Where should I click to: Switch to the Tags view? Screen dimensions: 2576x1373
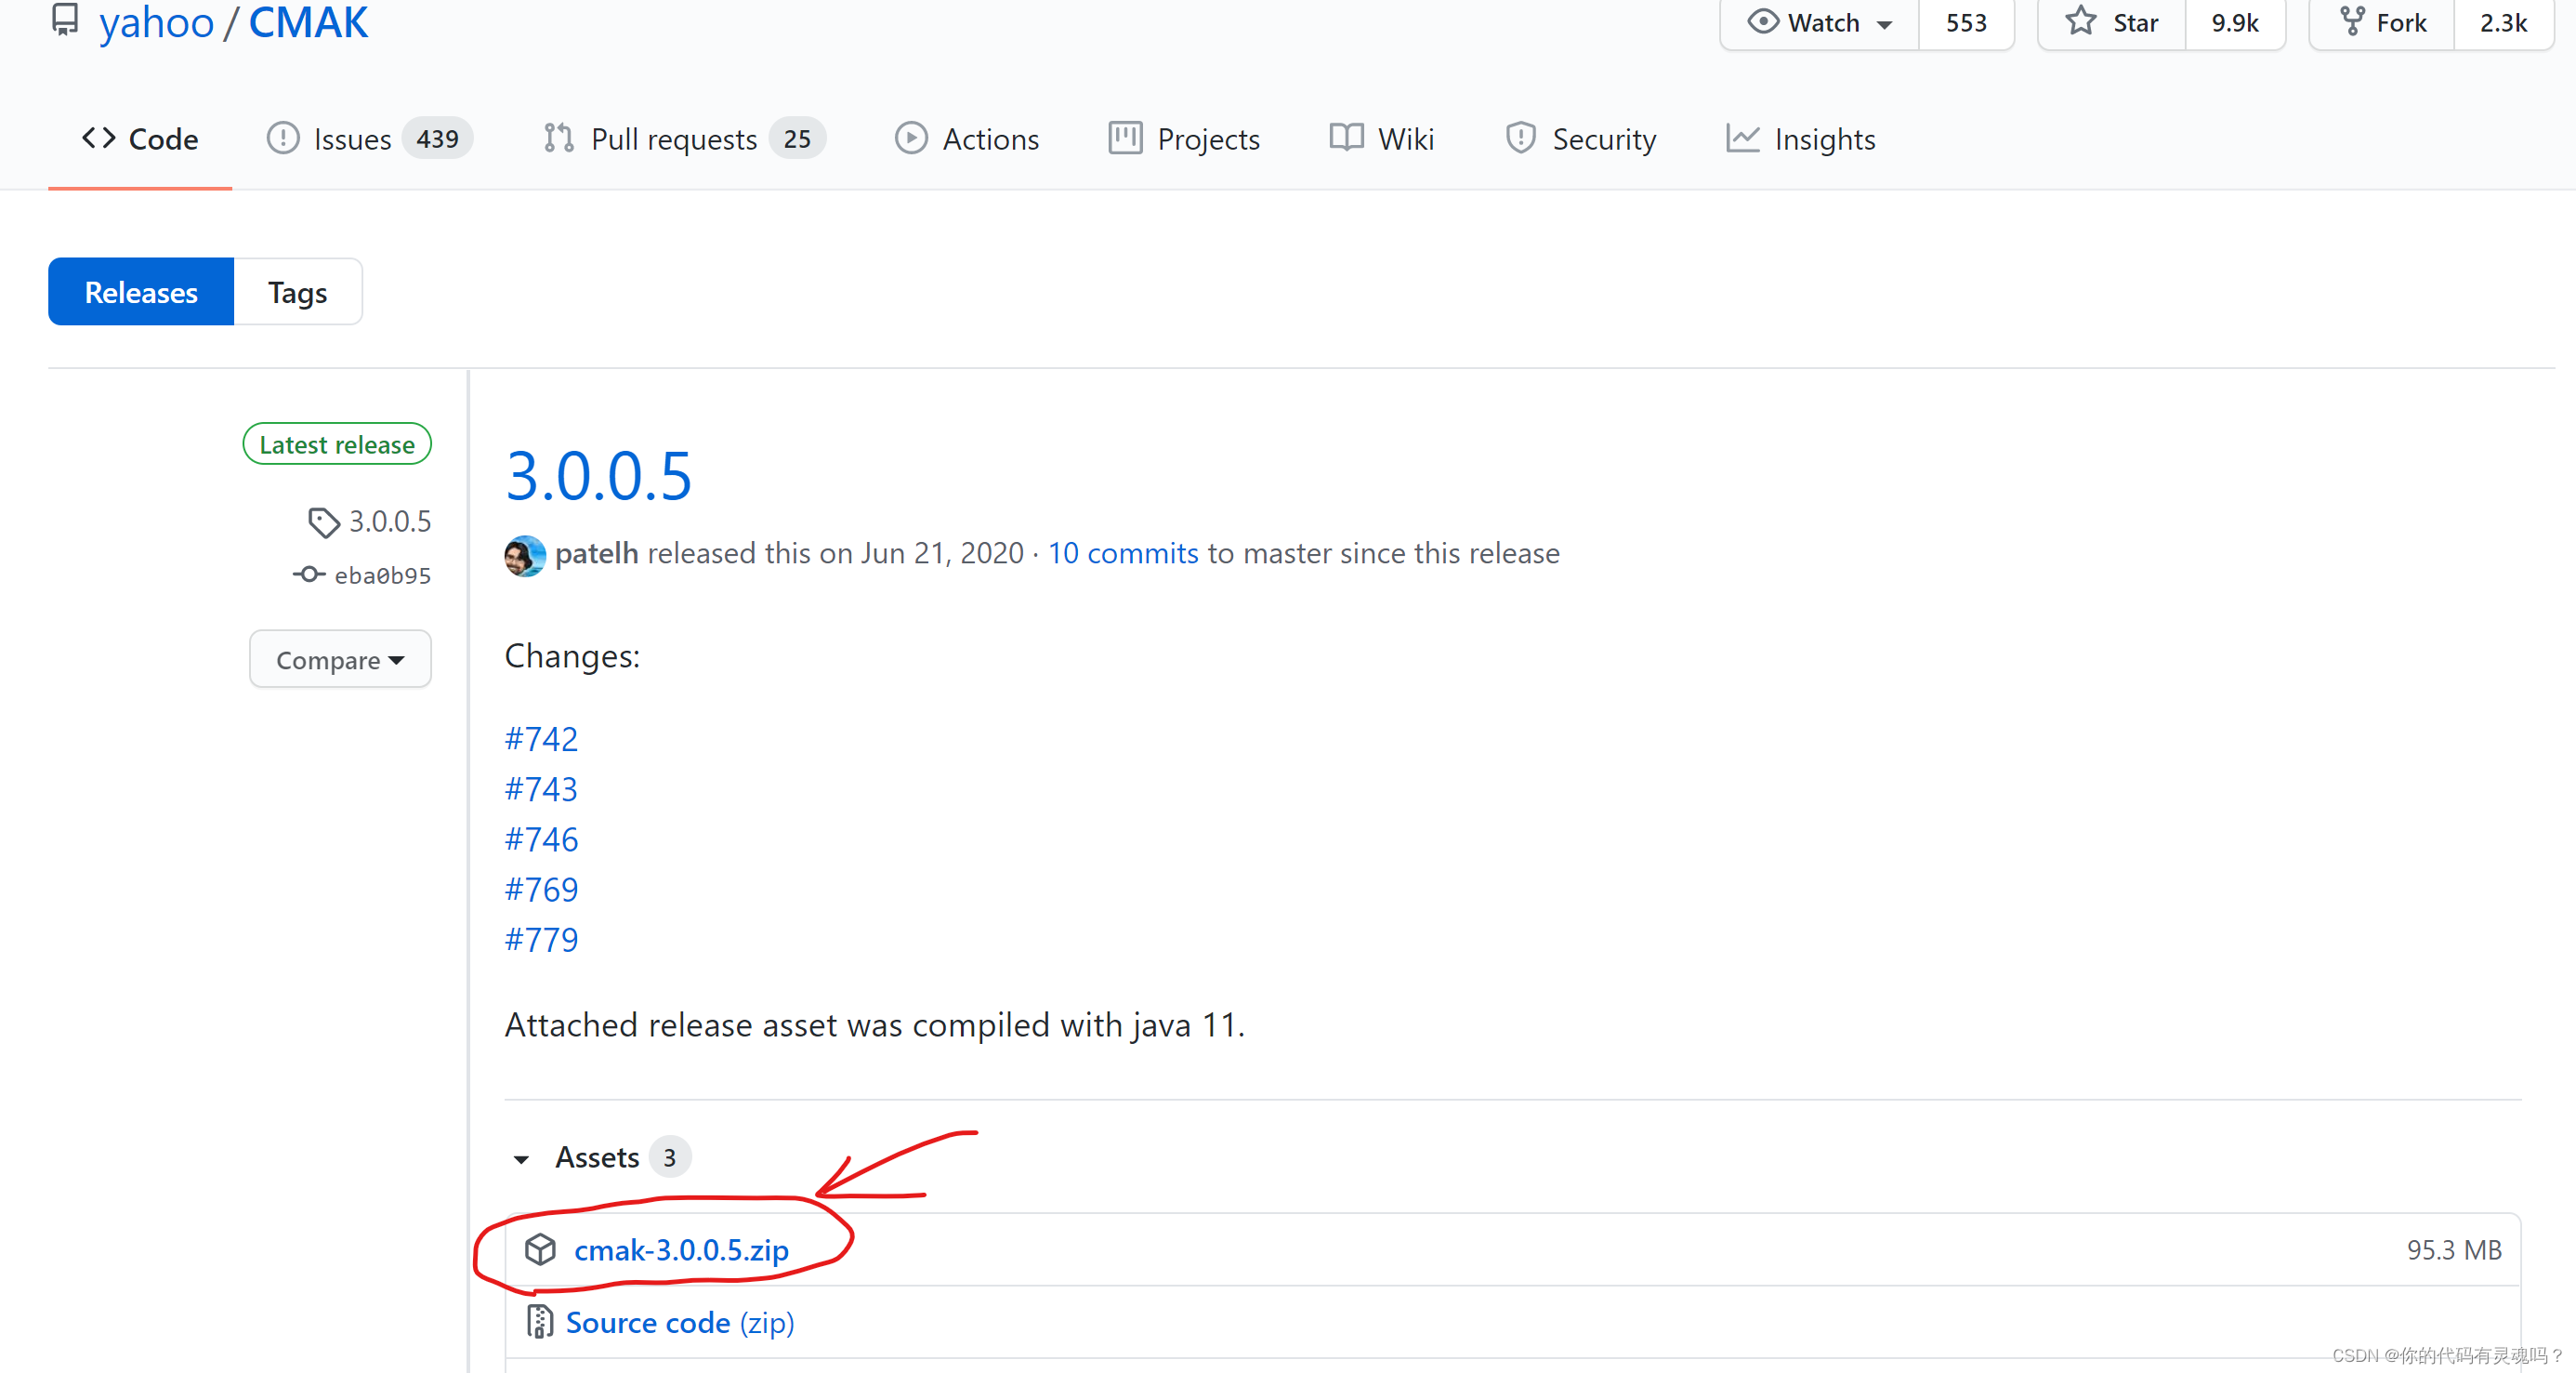point(298,292)
